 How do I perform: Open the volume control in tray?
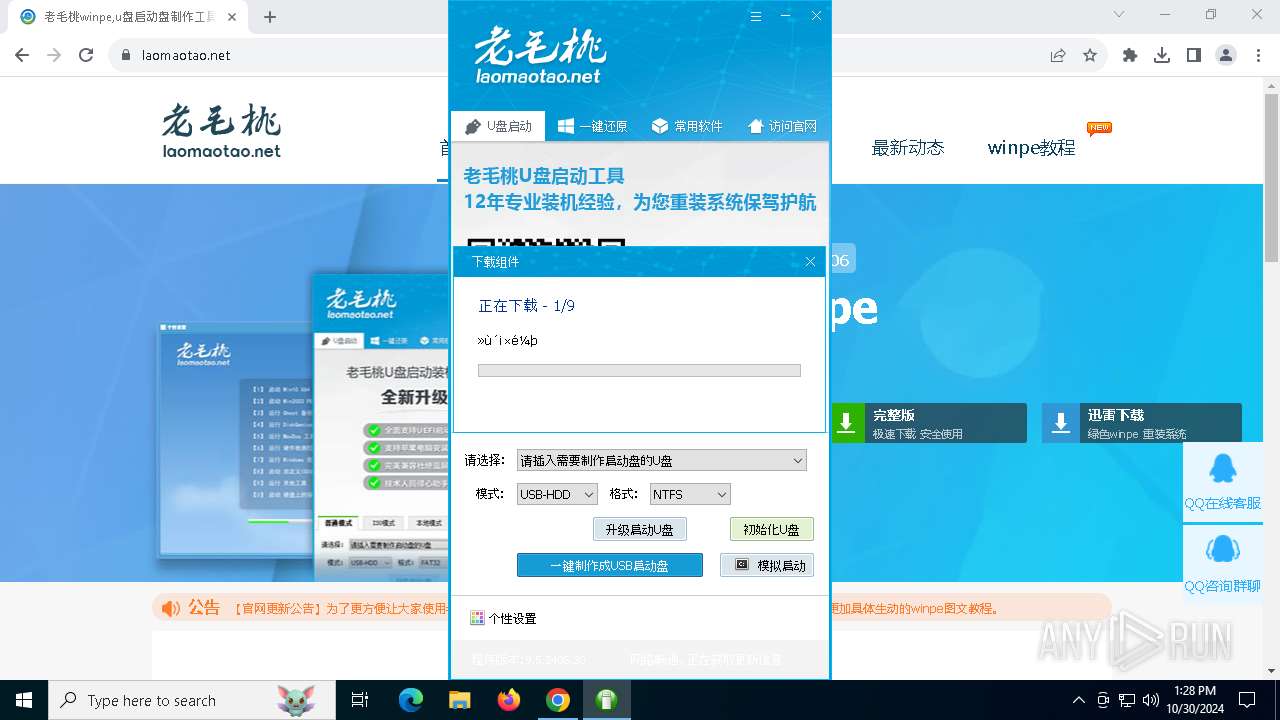click(1150, 700)
